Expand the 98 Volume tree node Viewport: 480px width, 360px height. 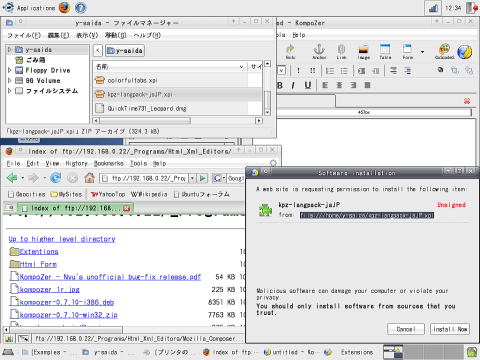click(10, 80)
